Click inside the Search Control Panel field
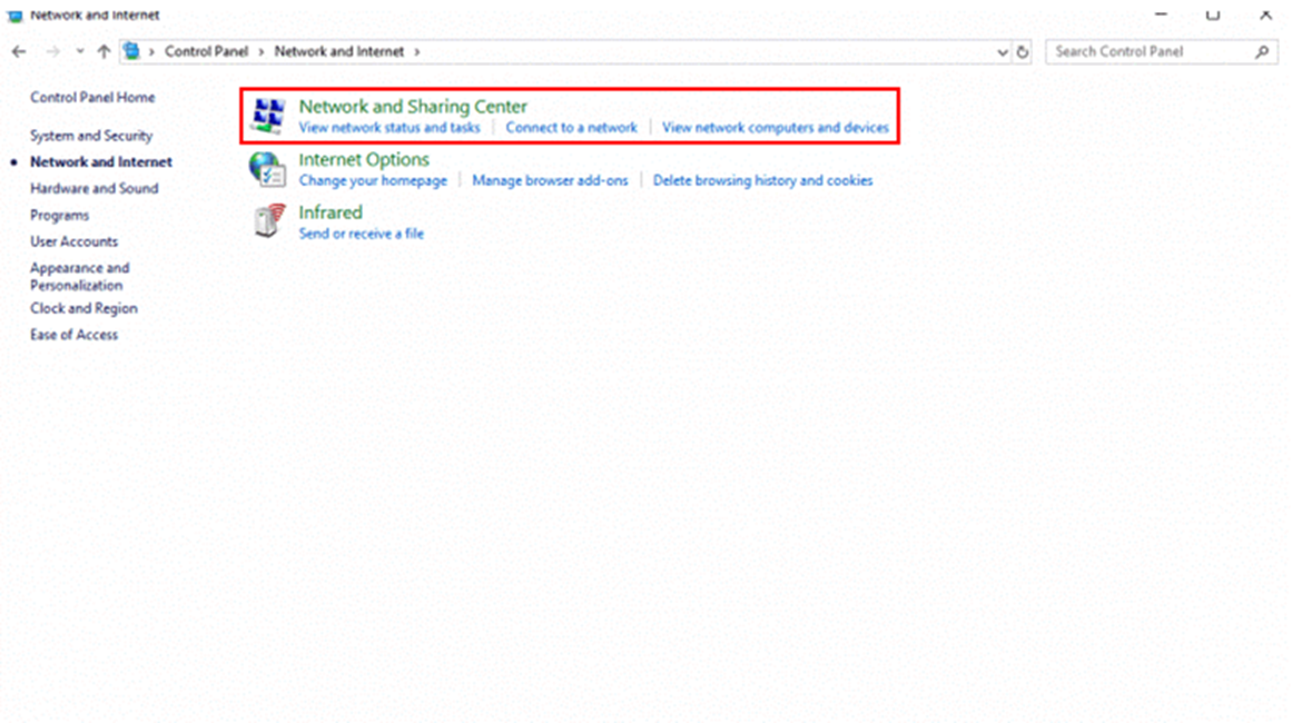 click(x=1148, y=52)
